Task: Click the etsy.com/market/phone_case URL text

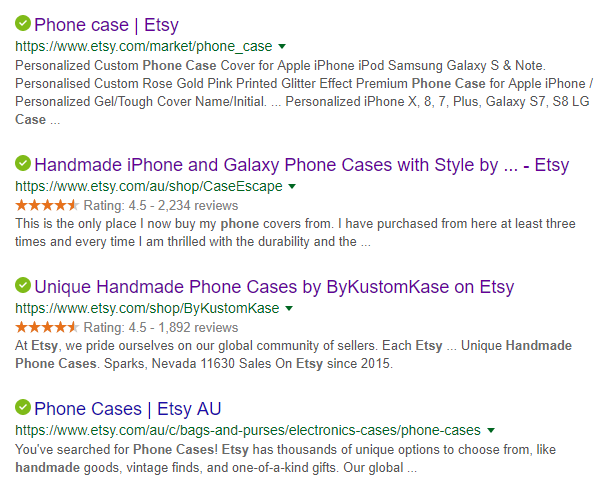Action: point(144,46)
